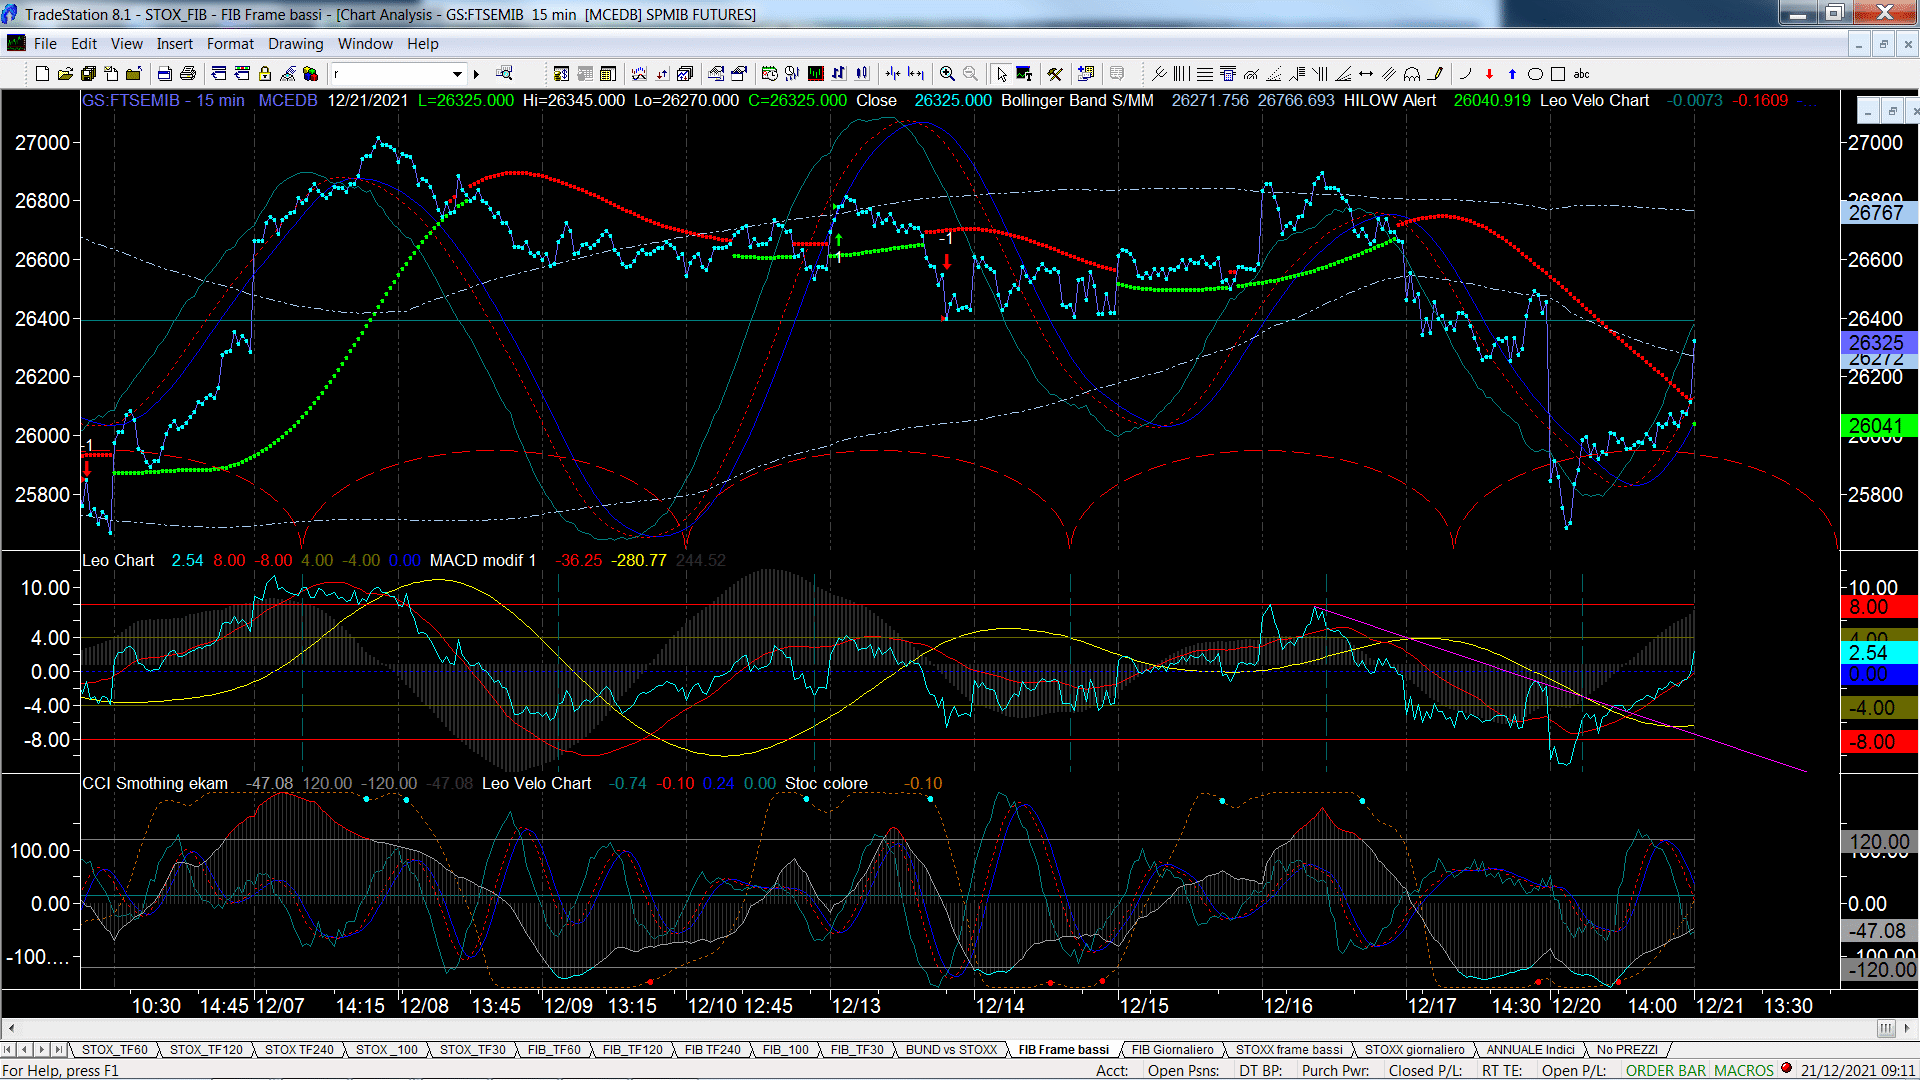Screen dimensions: 1920x1080
Task: Open the Format menu
Action: pyautogui.click(x=231, y=44)
